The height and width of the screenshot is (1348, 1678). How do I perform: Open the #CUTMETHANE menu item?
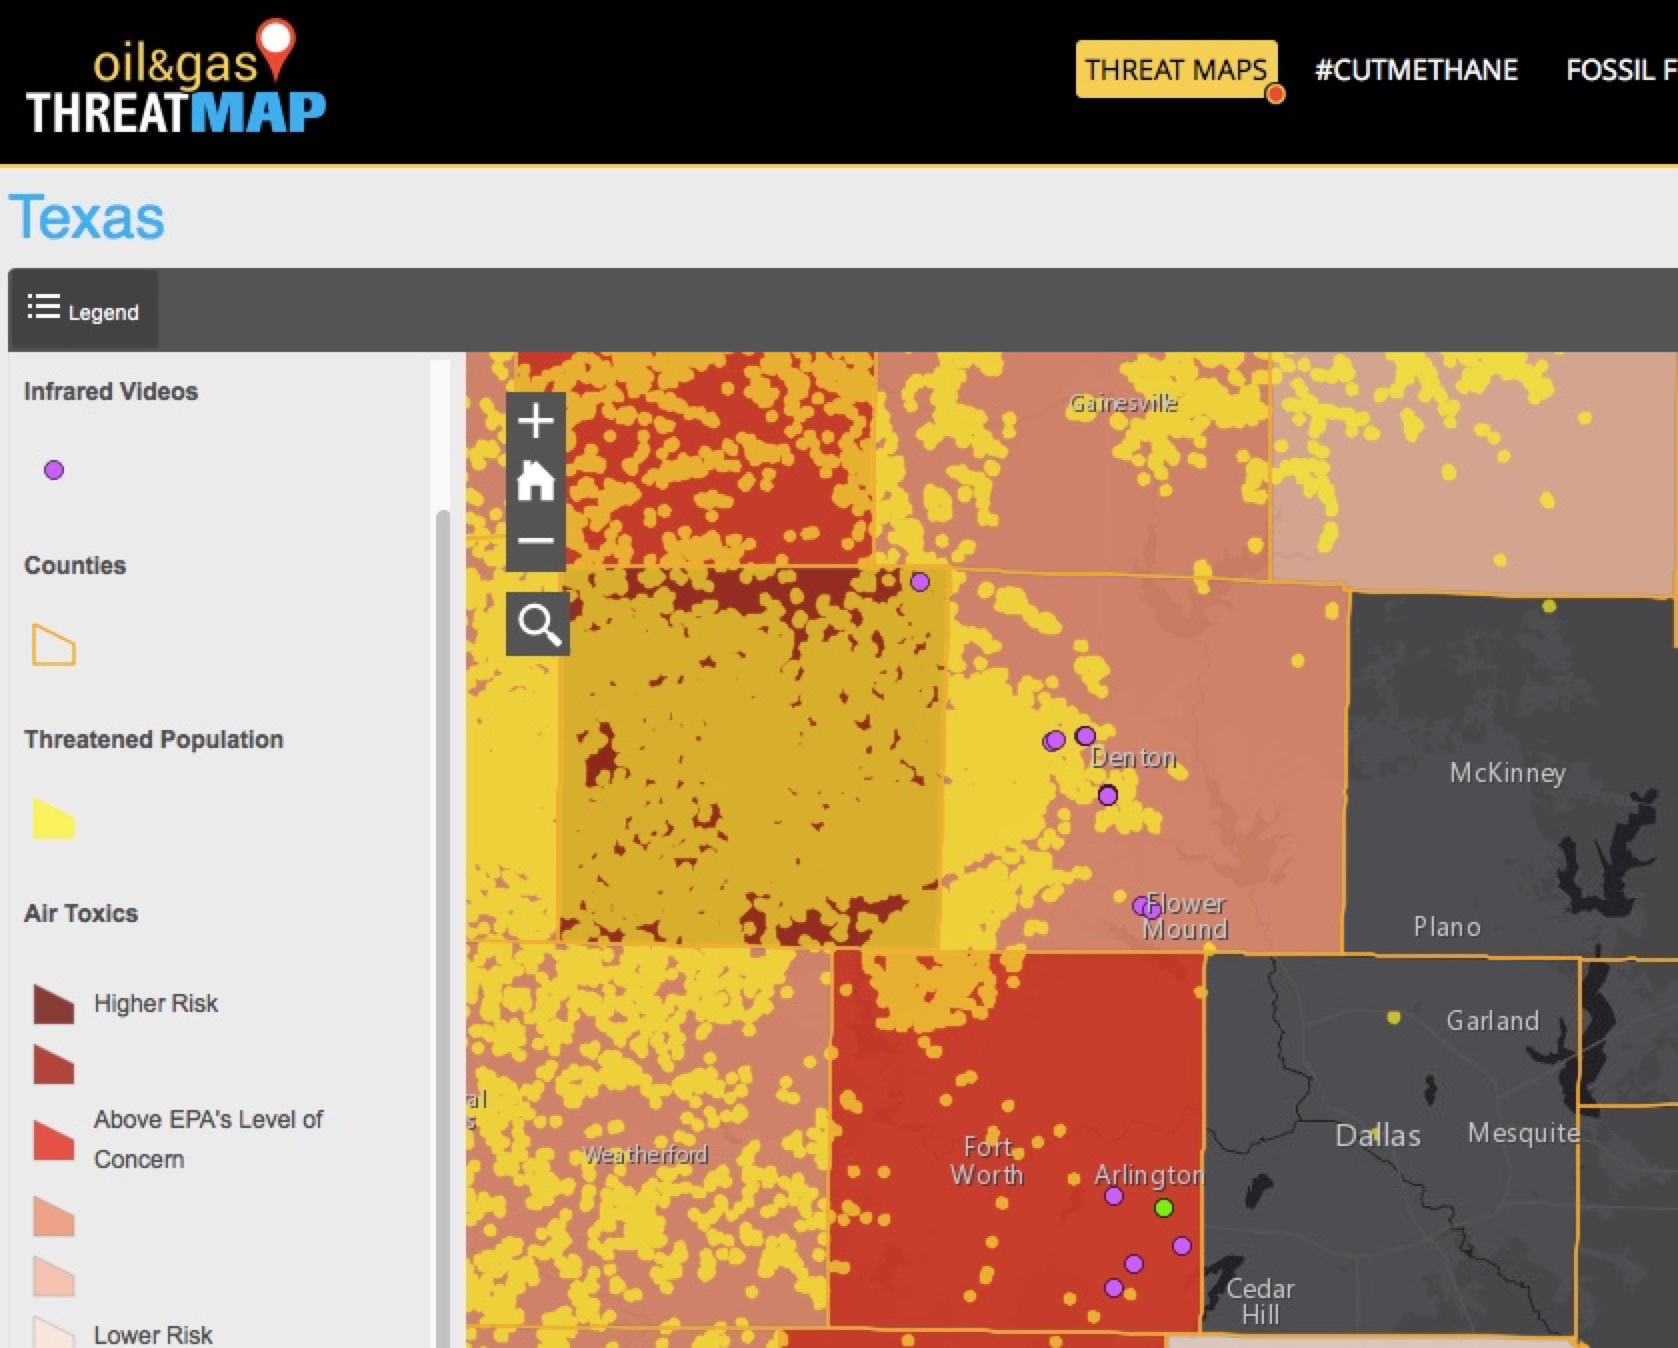pyautogui.click(x=1416, y=70)
